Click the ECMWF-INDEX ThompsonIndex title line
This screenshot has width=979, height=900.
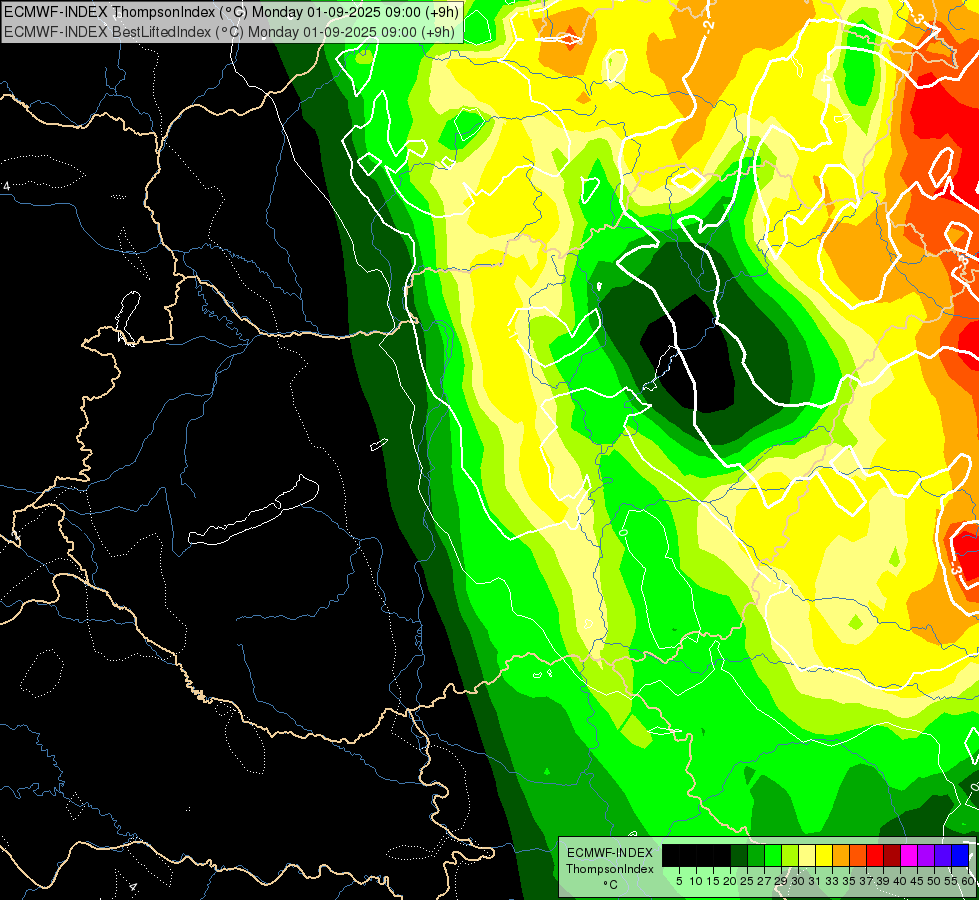(232, 11)
